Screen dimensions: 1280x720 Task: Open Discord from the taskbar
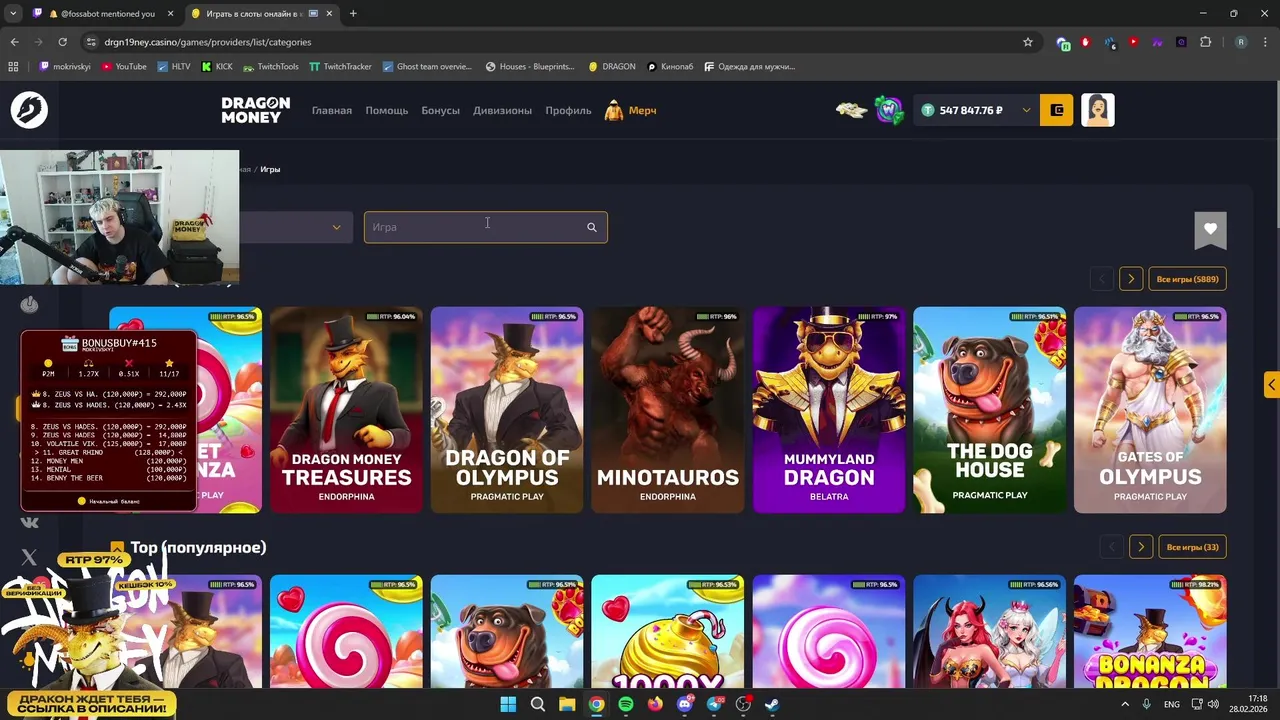(x=685, y=704)
